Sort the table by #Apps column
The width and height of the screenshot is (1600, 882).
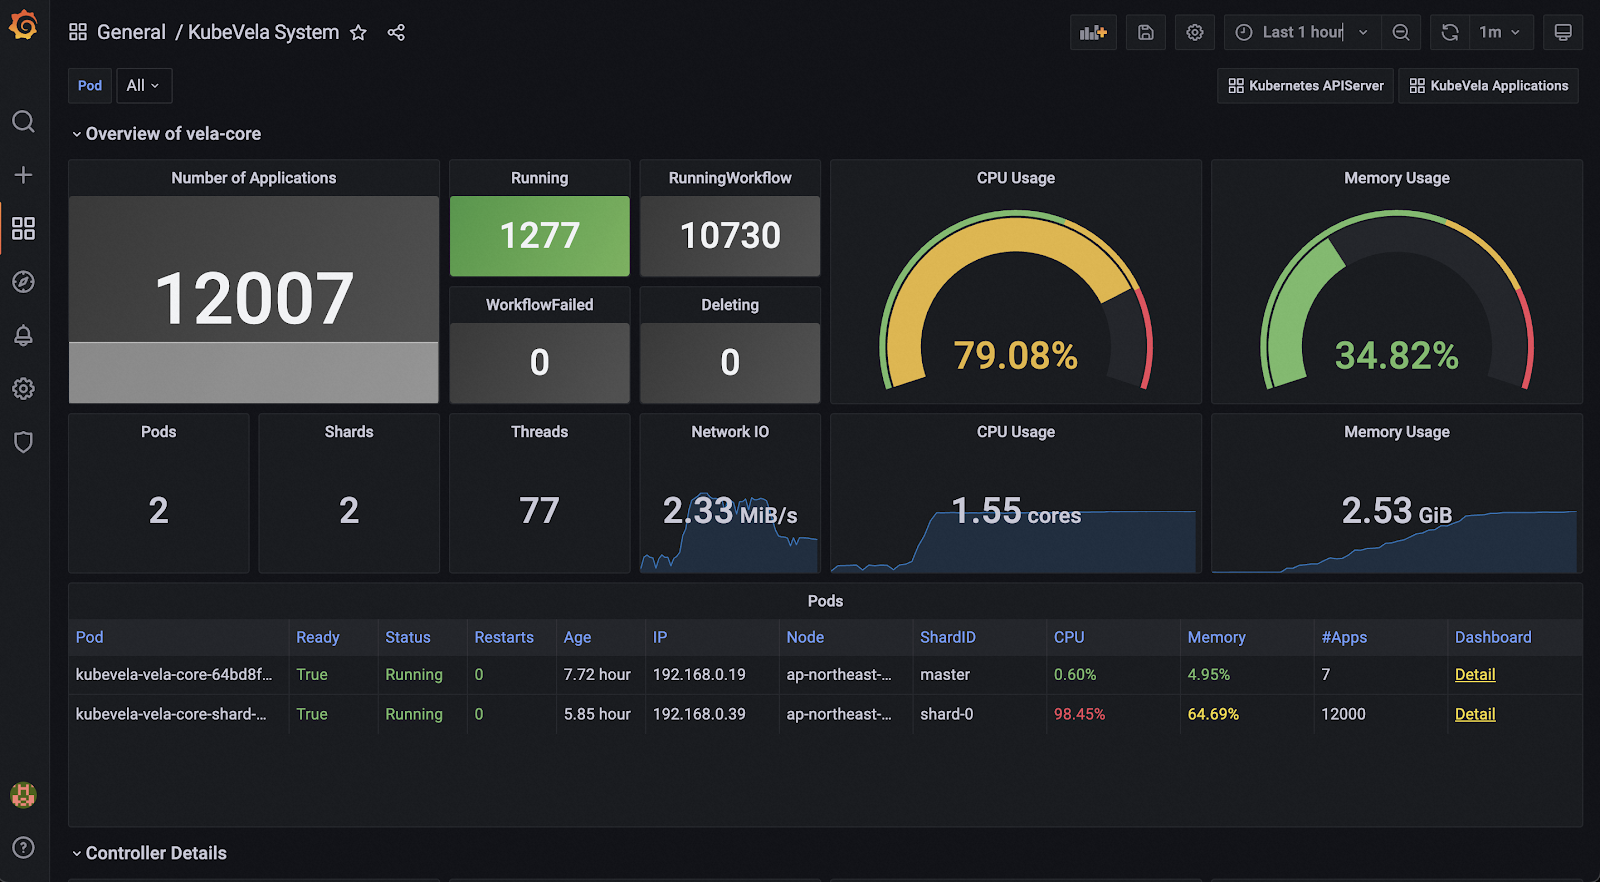[x=1344, y=637]
